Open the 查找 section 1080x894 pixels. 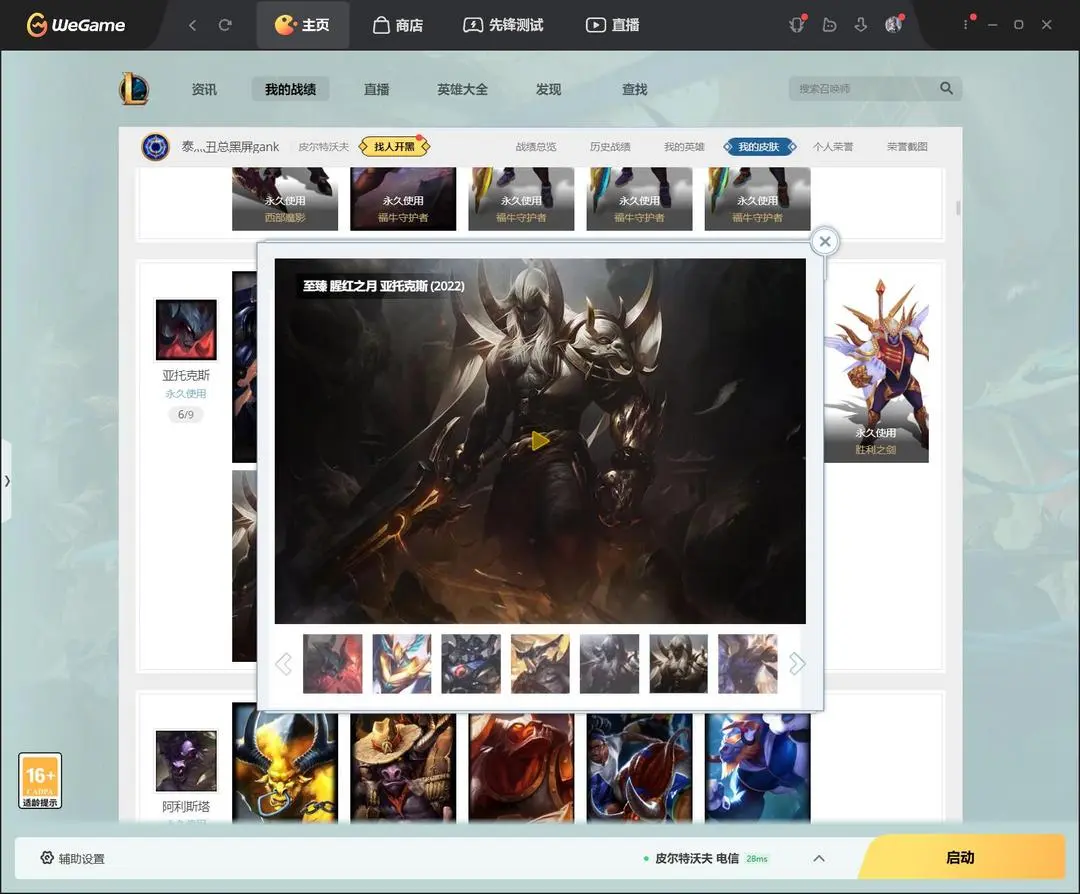pos(634,90)
